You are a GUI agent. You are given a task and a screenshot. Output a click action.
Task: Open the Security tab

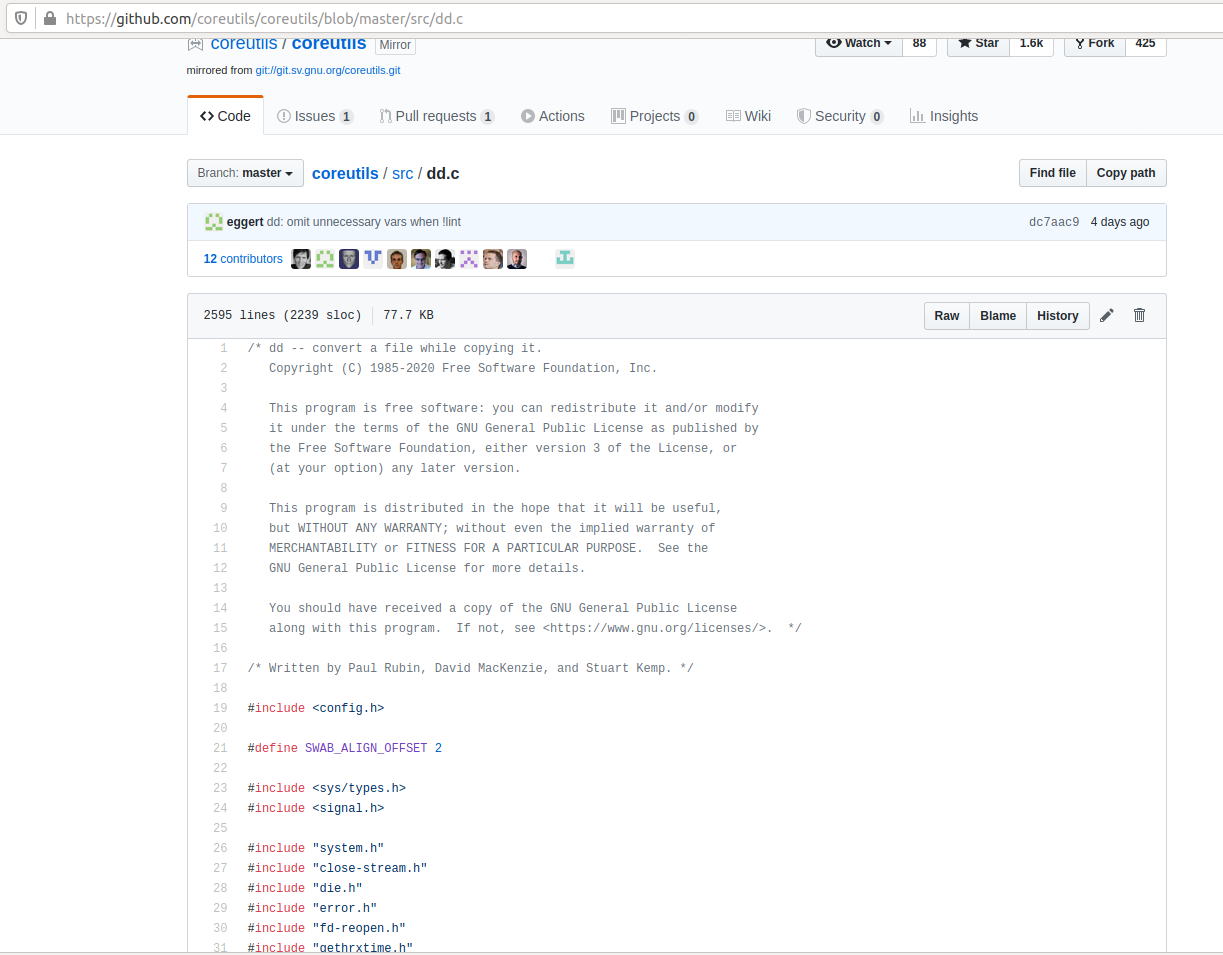[840, 116]
